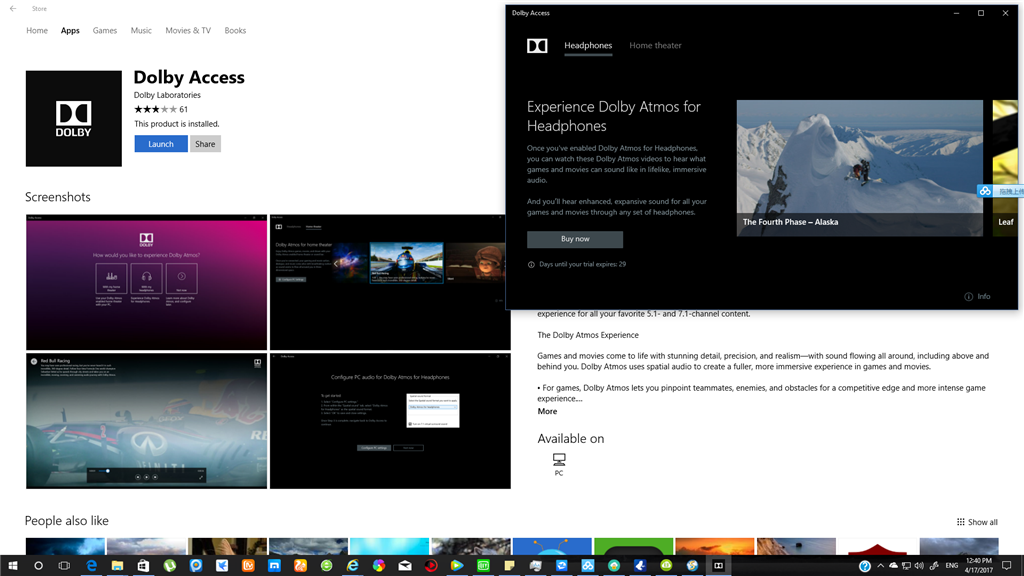This screenshot has height=576, width=1024.
Task: Open Cortana search circle on taskbar
Action: coord(38,566)
